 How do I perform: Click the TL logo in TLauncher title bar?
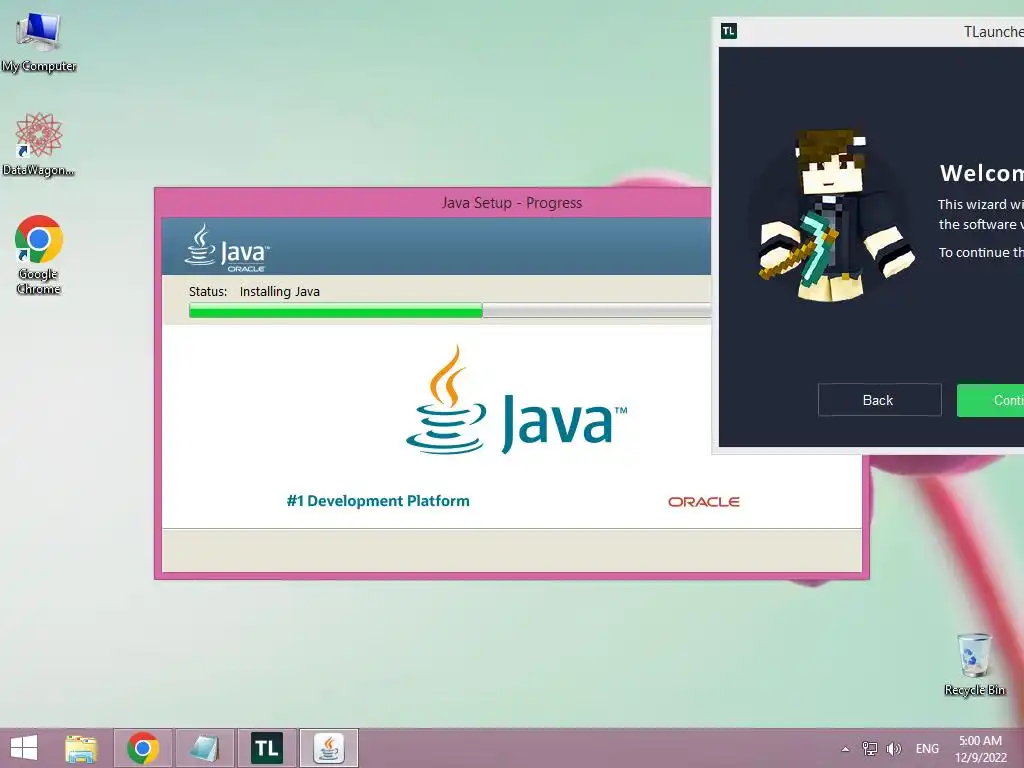tap(729, 31)
